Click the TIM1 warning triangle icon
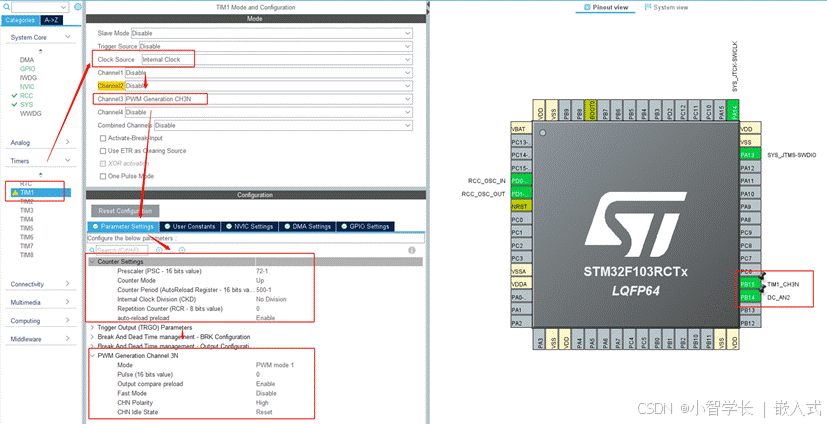Viewport: 827px width, 424px height. [15, 192]
